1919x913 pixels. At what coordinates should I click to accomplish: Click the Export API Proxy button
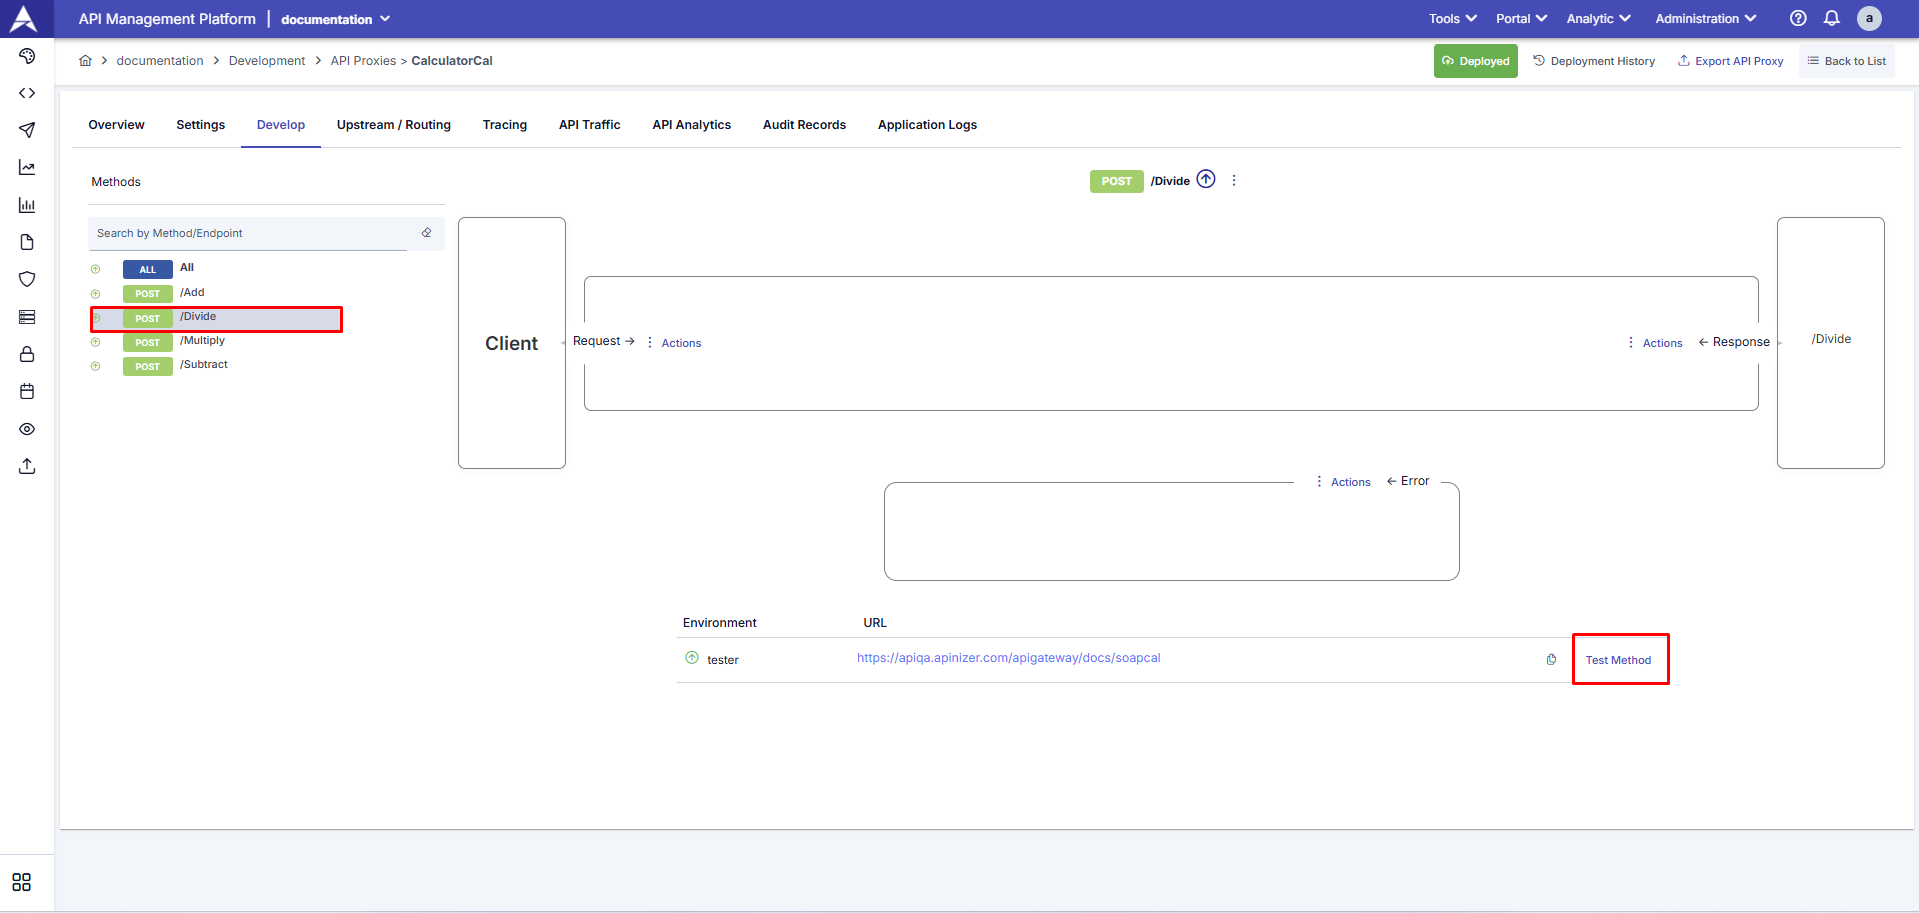(1731, 60)
